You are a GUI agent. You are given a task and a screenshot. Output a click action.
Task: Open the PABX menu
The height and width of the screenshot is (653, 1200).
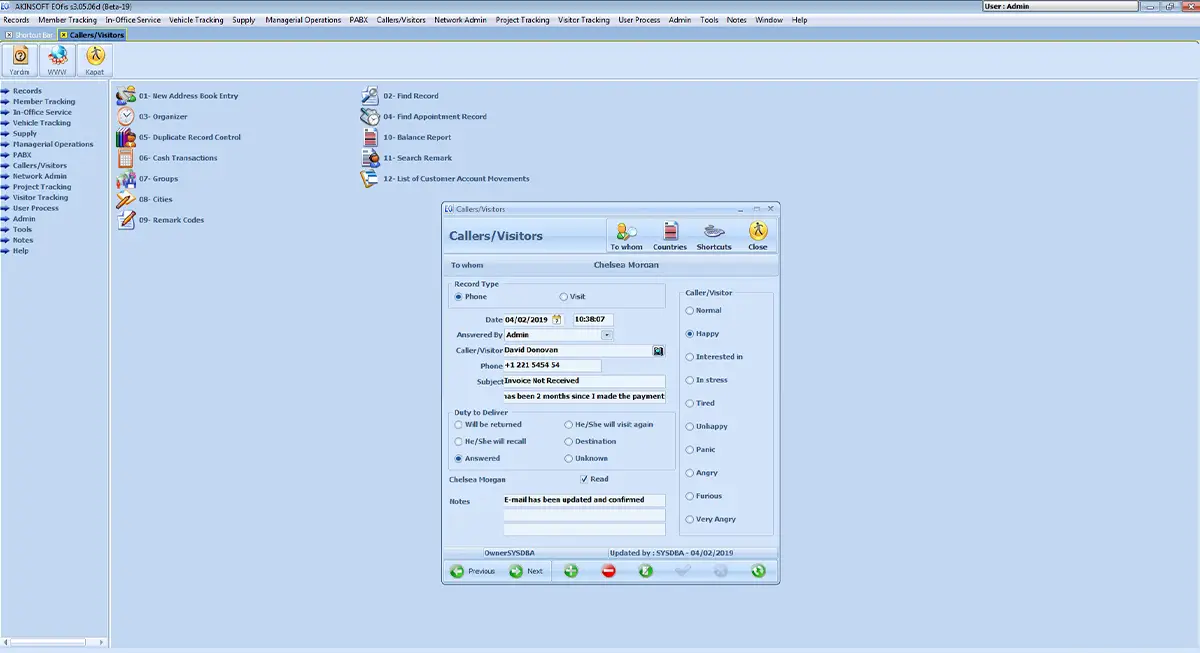click(x=359, y=20)
